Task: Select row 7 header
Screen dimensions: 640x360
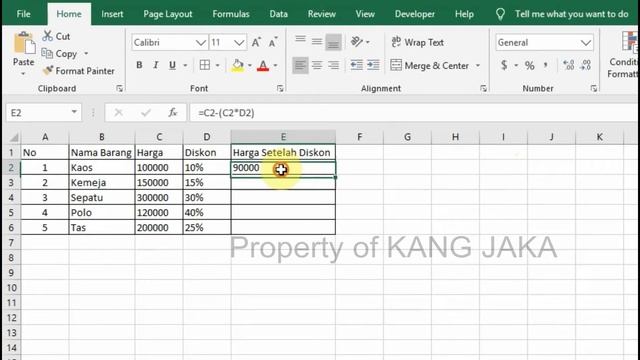Action: click(x=11, y=243)
